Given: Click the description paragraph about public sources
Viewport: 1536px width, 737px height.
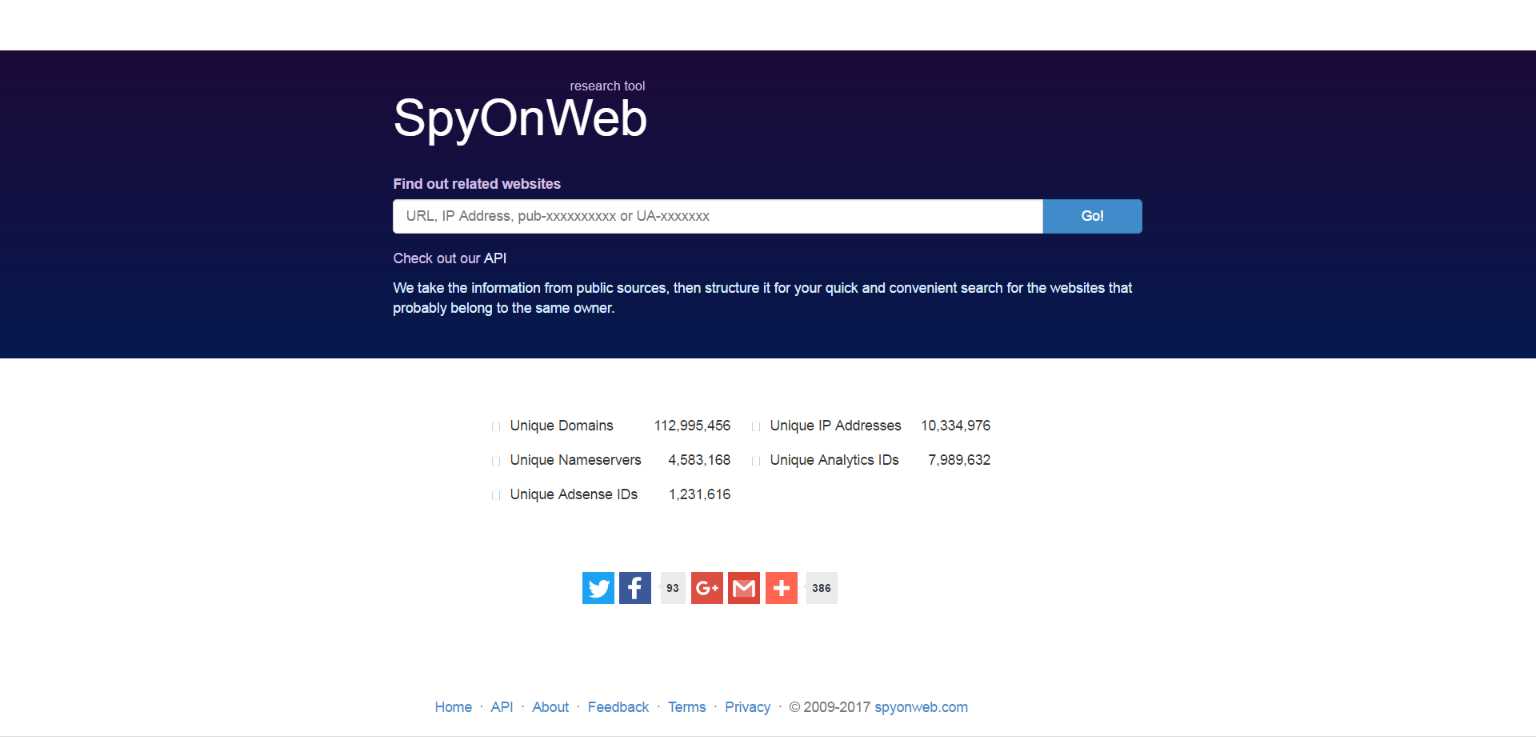Looking at the screenshot, I should coord(763,298).
